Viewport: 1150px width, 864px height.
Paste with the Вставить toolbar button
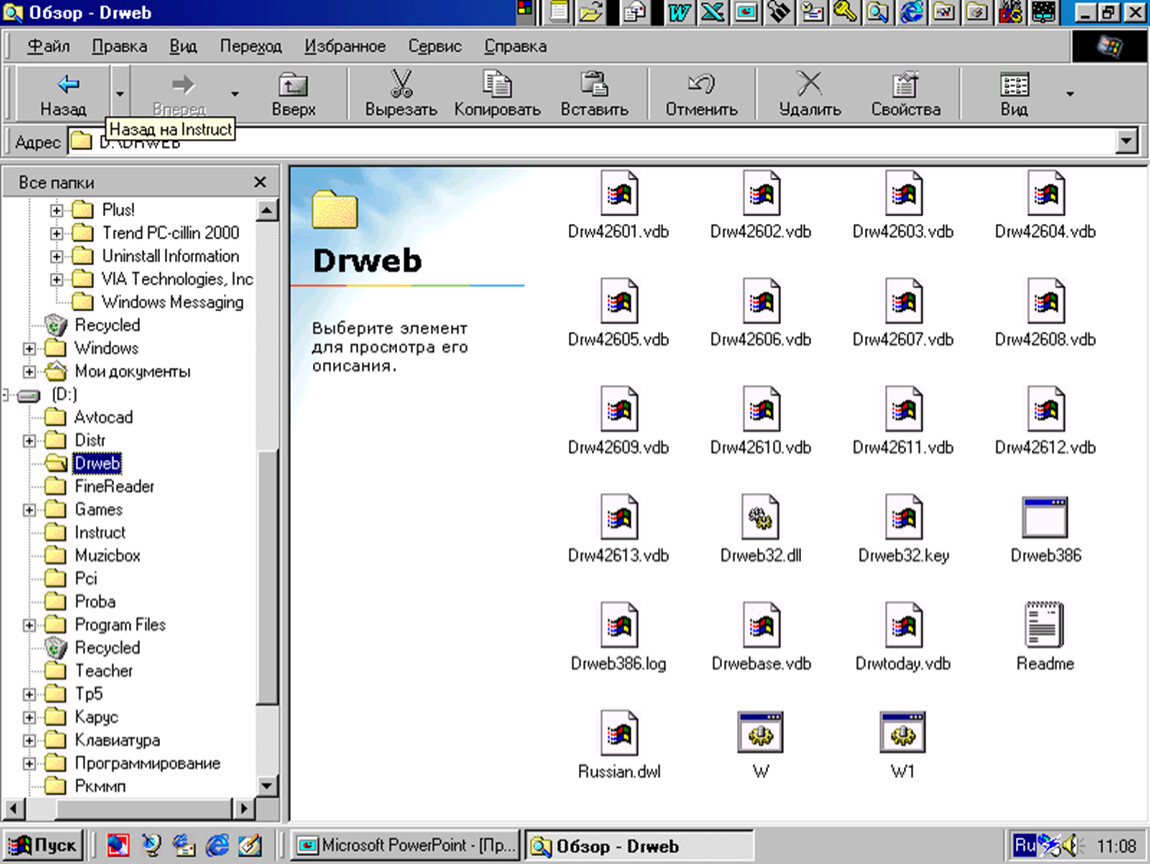[x=595, y=93]
